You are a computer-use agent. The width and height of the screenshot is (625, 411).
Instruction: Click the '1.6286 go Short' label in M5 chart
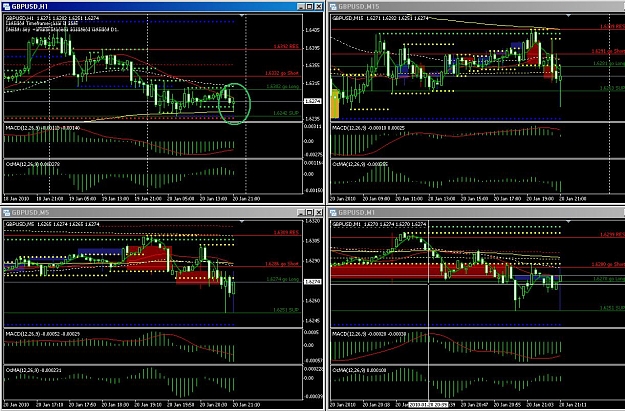click(282, 264)
